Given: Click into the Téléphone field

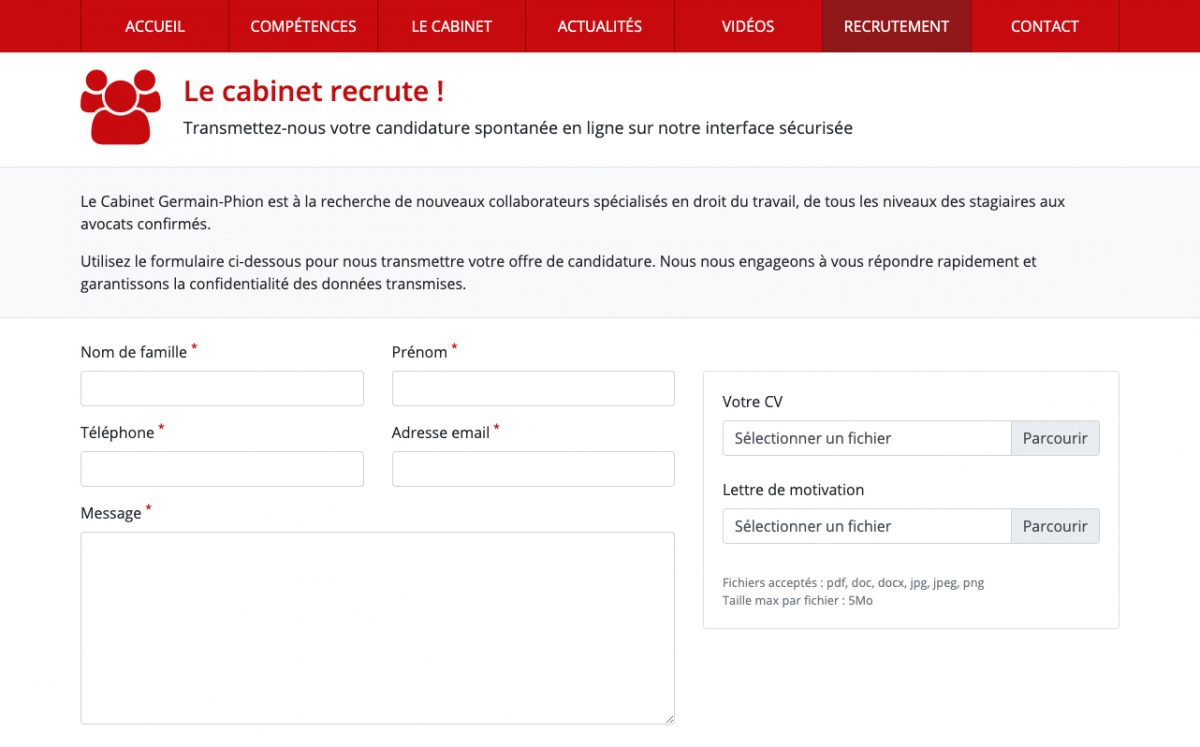Looking at the screenshot, I should pyautogui.click(x=222, y=468).
